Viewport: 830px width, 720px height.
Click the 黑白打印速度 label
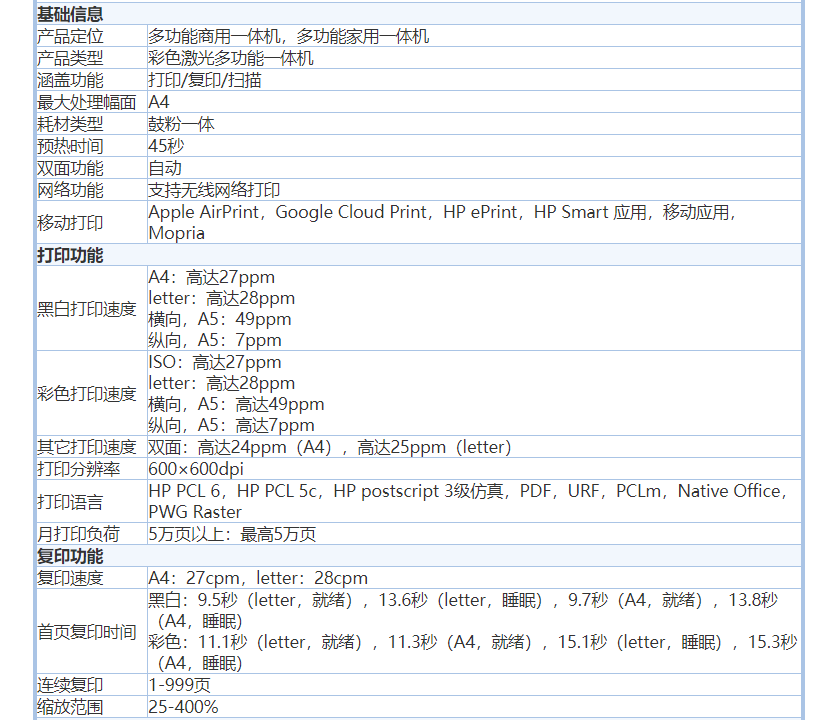(x=87, y=309)
